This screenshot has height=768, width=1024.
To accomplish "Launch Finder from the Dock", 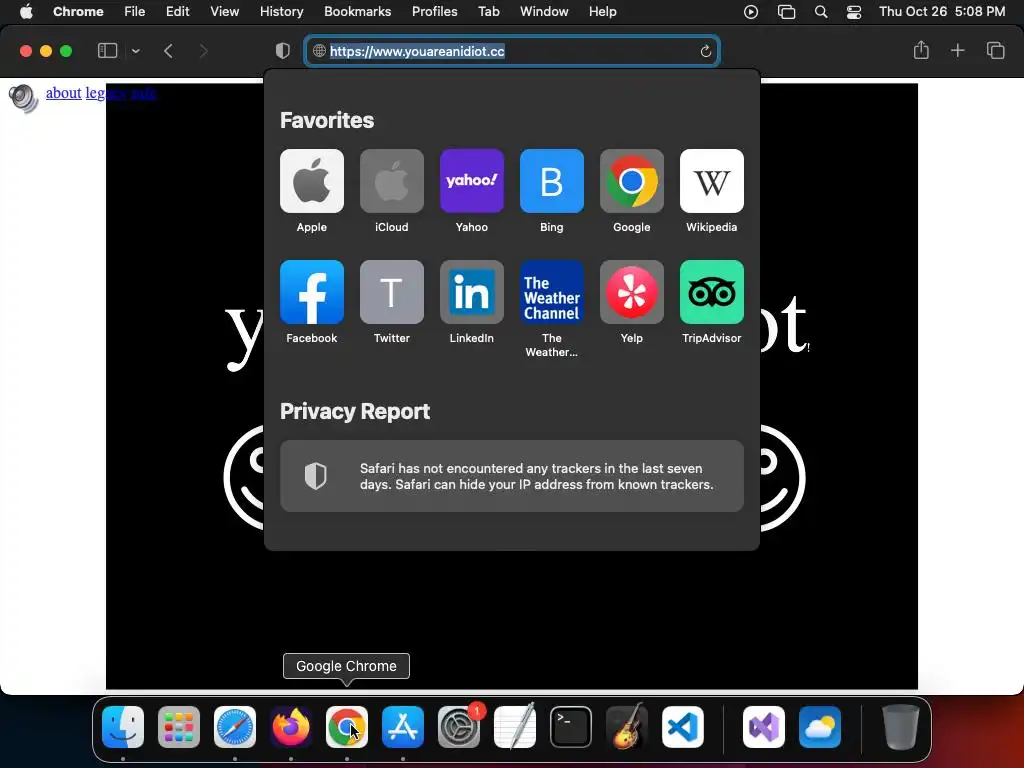I will coord(123,727).
